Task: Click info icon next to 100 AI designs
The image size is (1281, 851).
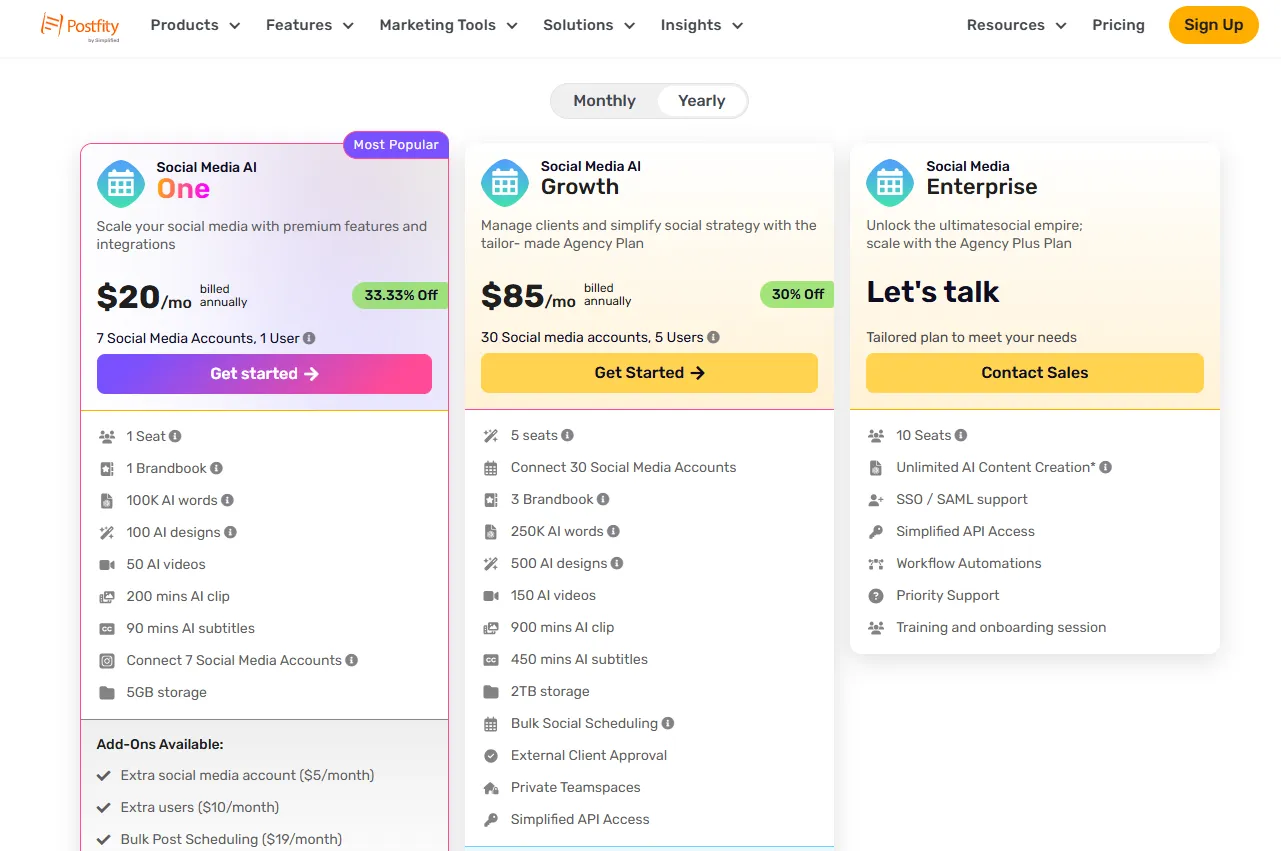Action: point(230,532)
